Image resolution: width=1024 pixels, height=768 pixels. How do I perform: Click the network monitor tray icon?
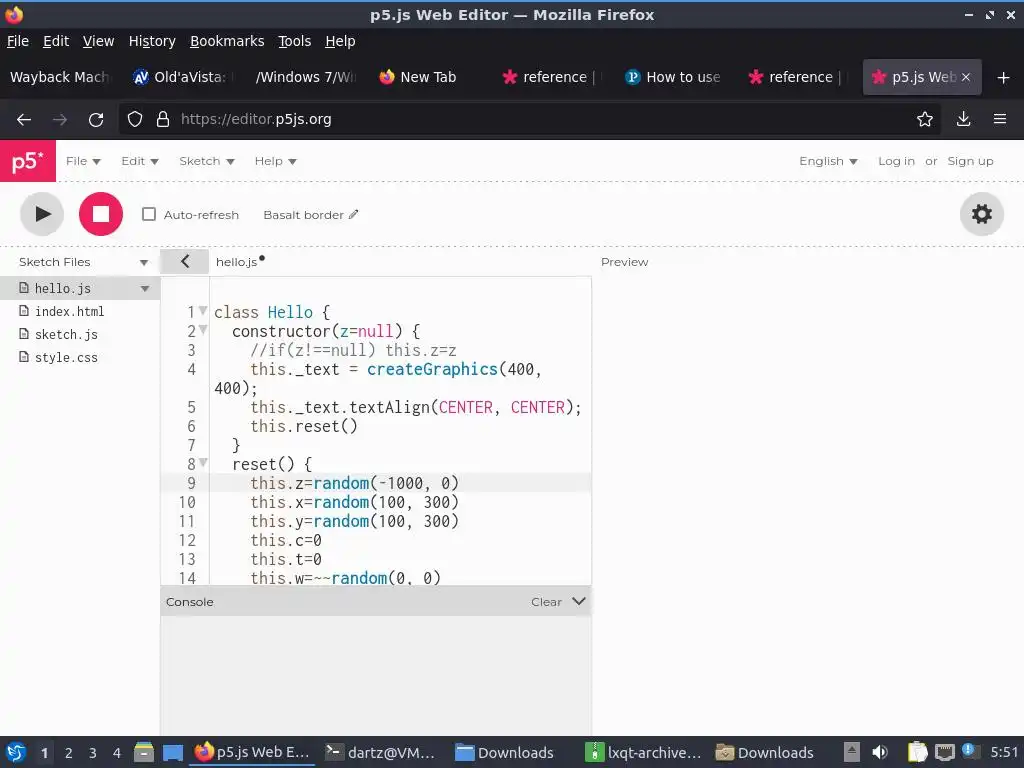[945, 752]
